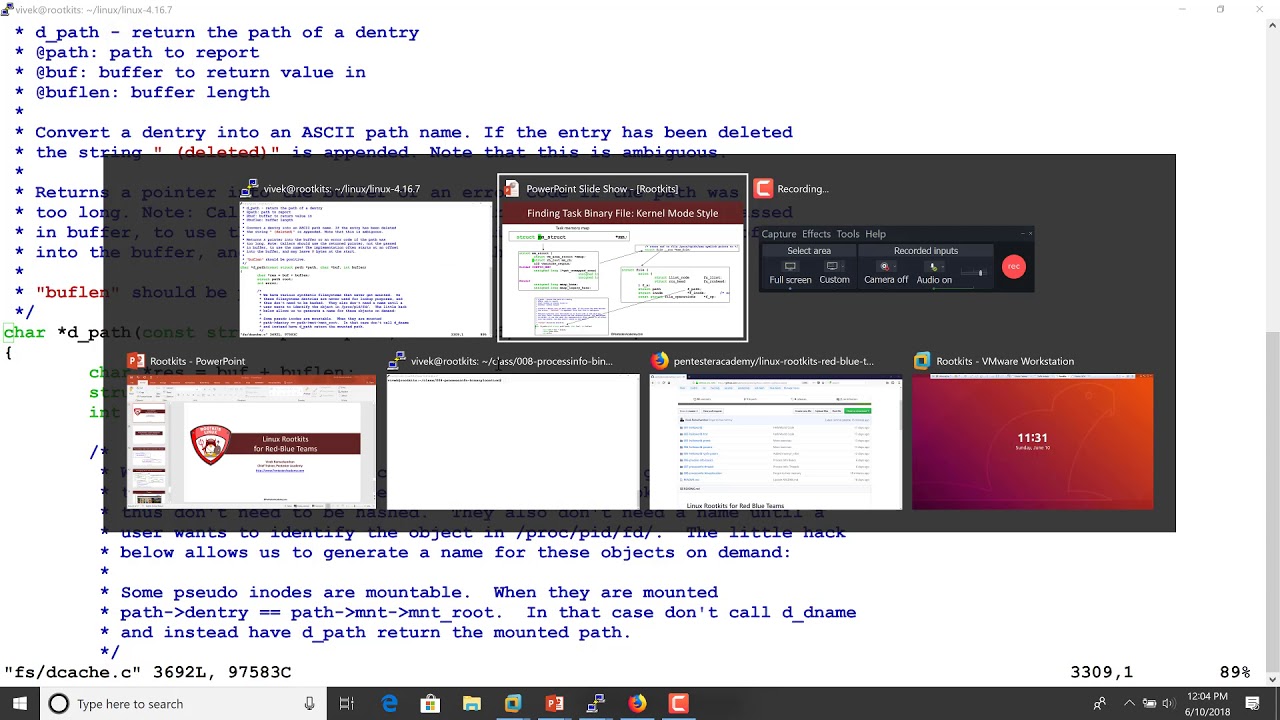Click the terminal window's vertical scrollbar
This screenshot has height=720, width=1280.
pos(1273,353)
